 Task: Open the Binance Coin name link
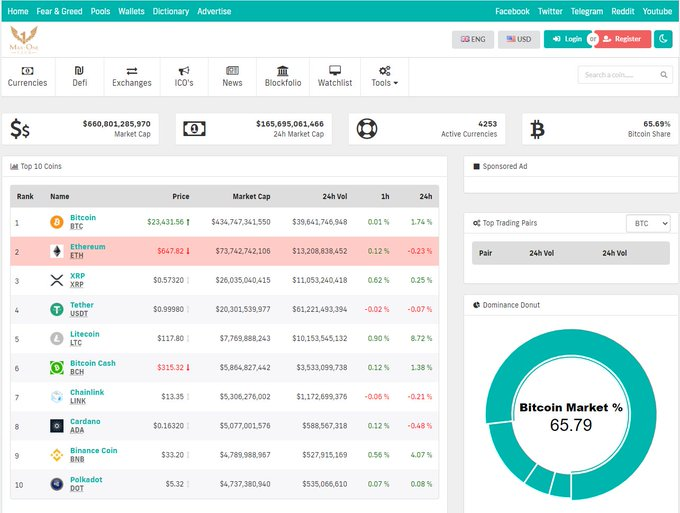(x=94, y=450)
